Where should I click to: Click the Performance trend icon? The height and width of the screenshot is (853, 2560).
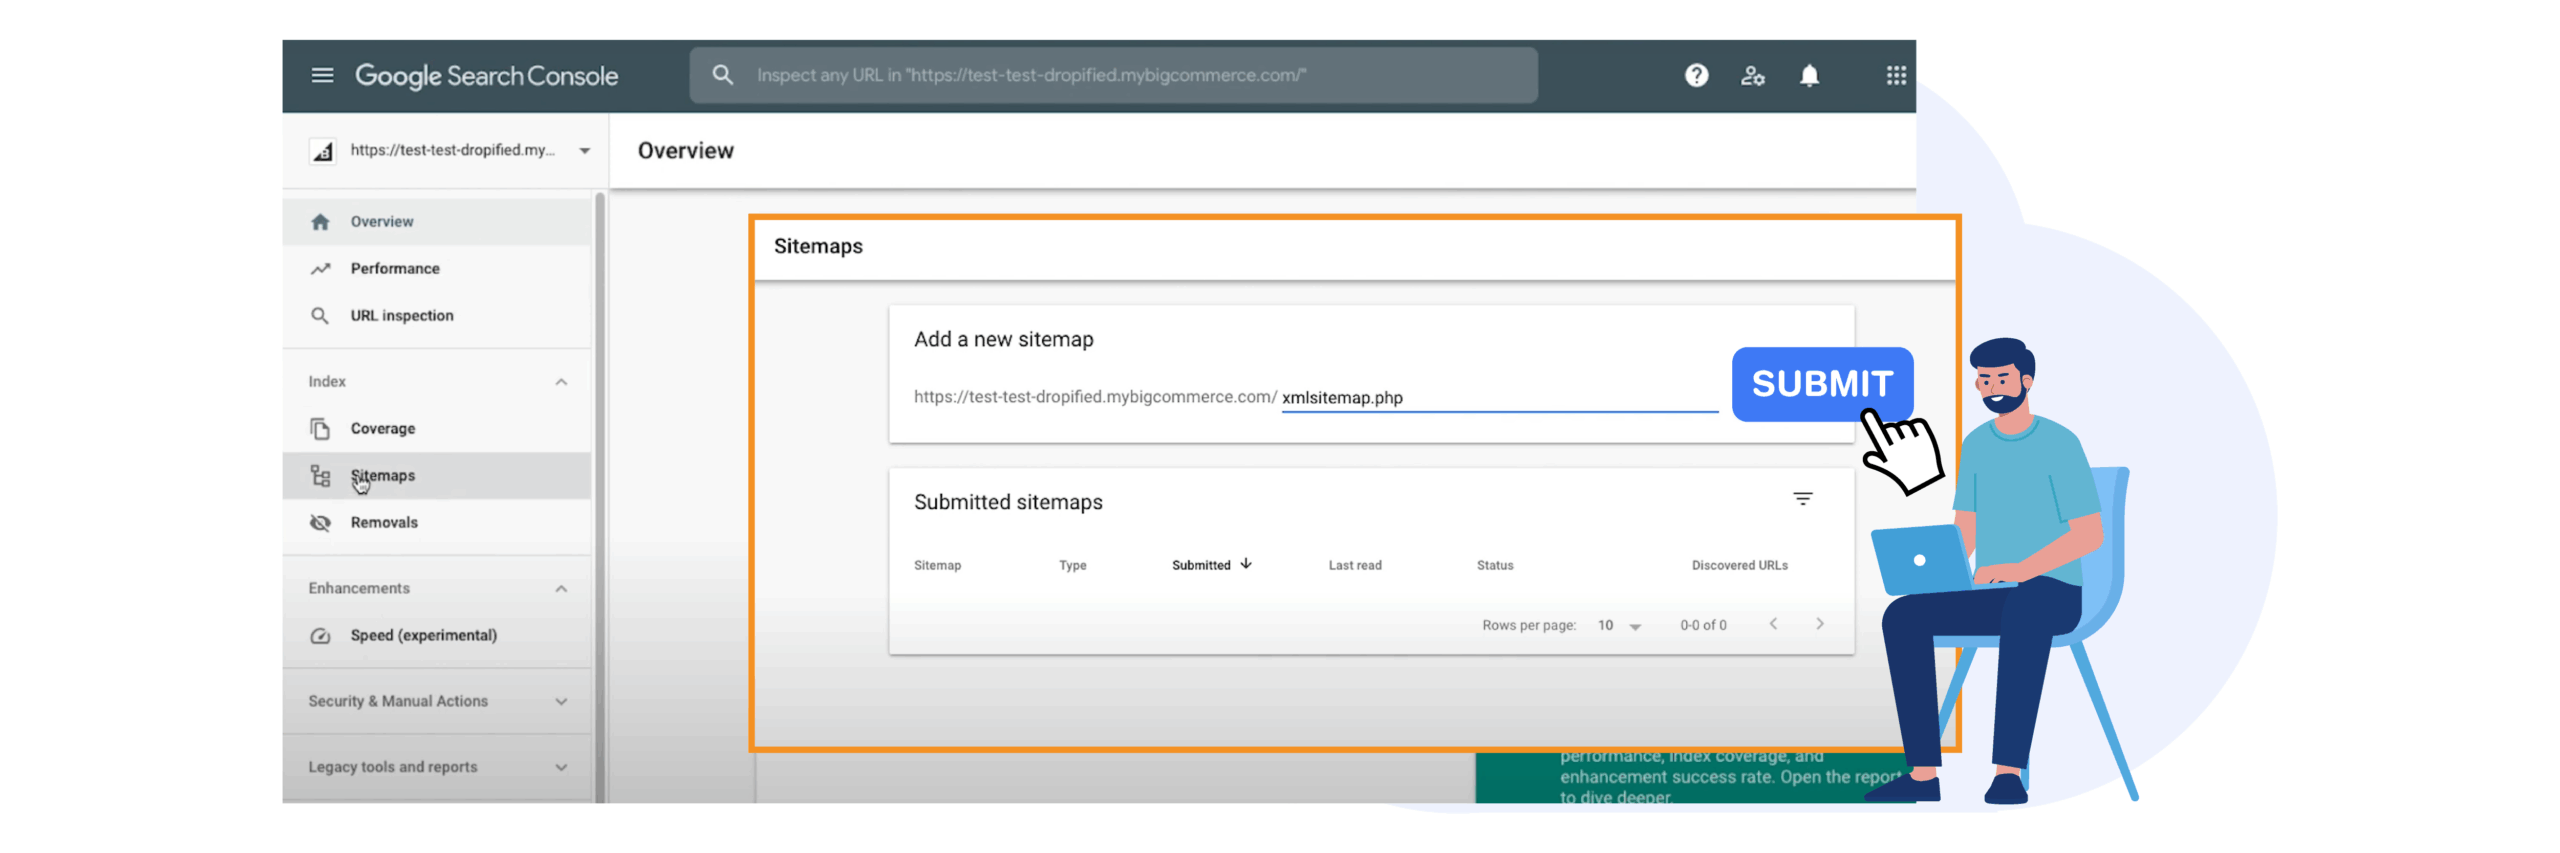[320, 269]
